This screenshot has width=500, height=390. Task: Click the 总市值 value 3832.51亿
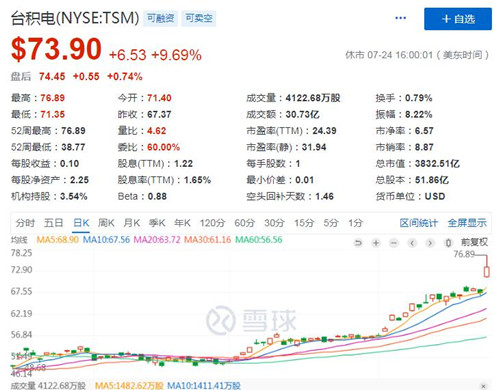437,164
